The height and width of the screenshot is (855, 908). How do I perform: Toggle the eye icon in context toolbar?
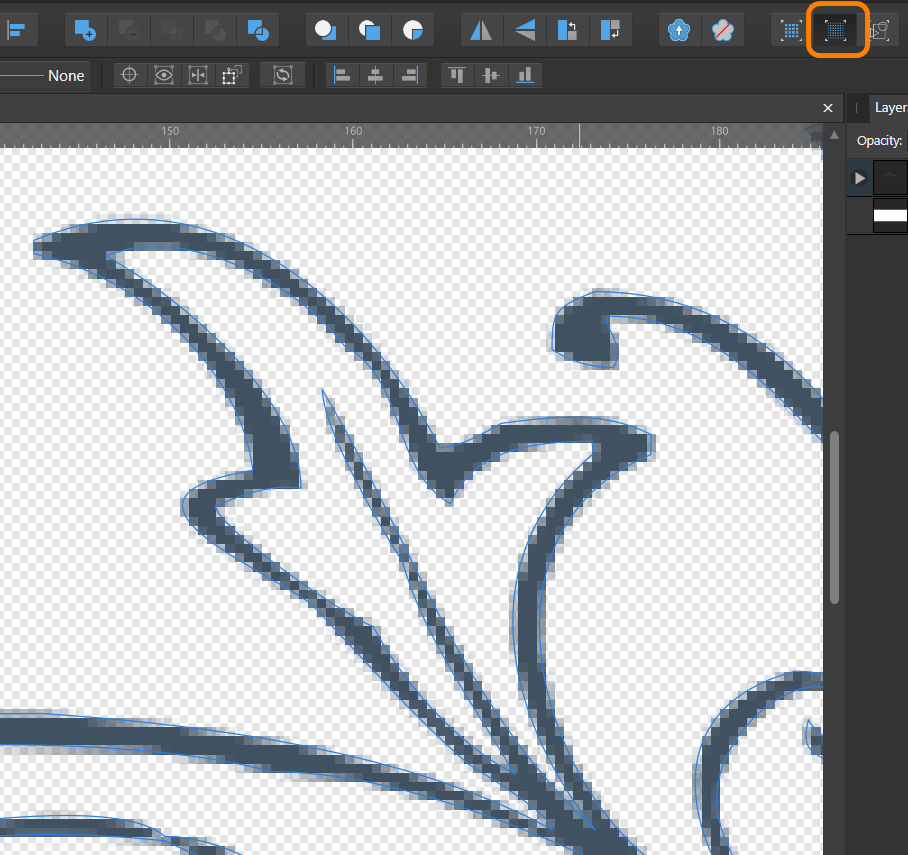(x=163, y=75)
